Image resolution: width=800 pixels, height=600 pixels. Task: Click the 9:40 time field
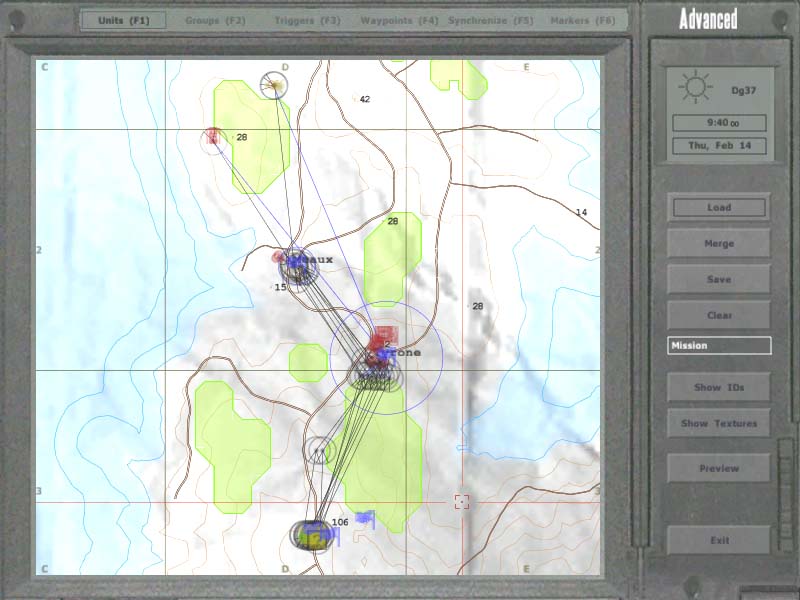click(719, 123)
